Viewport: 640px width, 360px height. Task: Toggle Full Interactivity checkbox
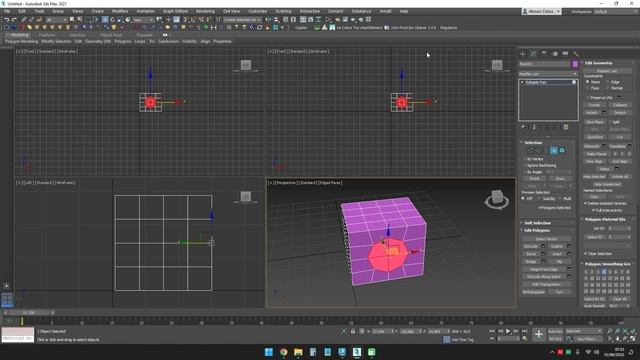593,210
